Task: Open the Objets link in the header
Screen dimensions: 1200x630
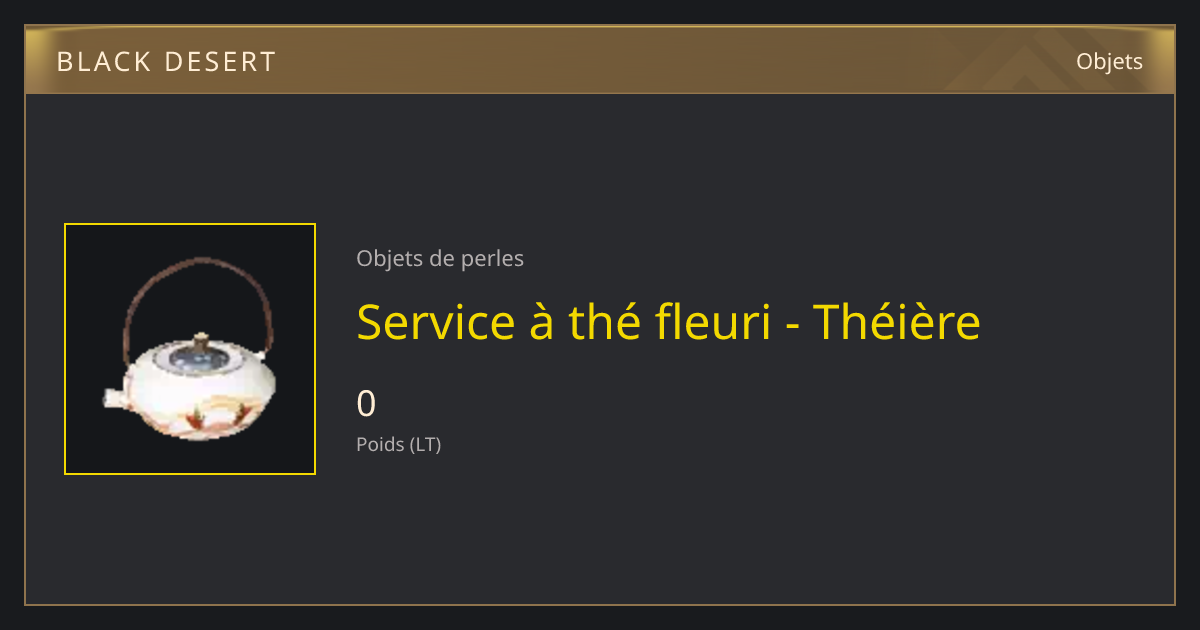Action: [x=1109, y=62]
